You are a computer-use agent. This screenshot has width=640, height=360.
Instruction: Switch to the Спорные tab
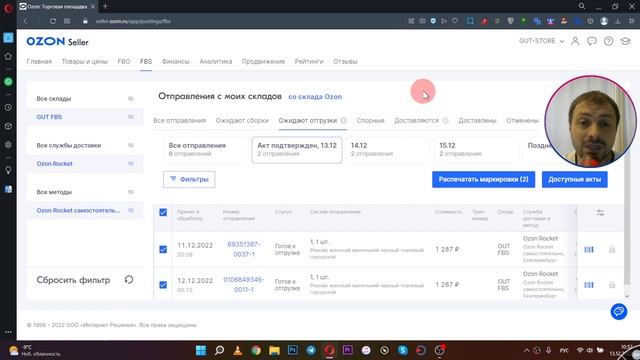[x=370, y=120]
